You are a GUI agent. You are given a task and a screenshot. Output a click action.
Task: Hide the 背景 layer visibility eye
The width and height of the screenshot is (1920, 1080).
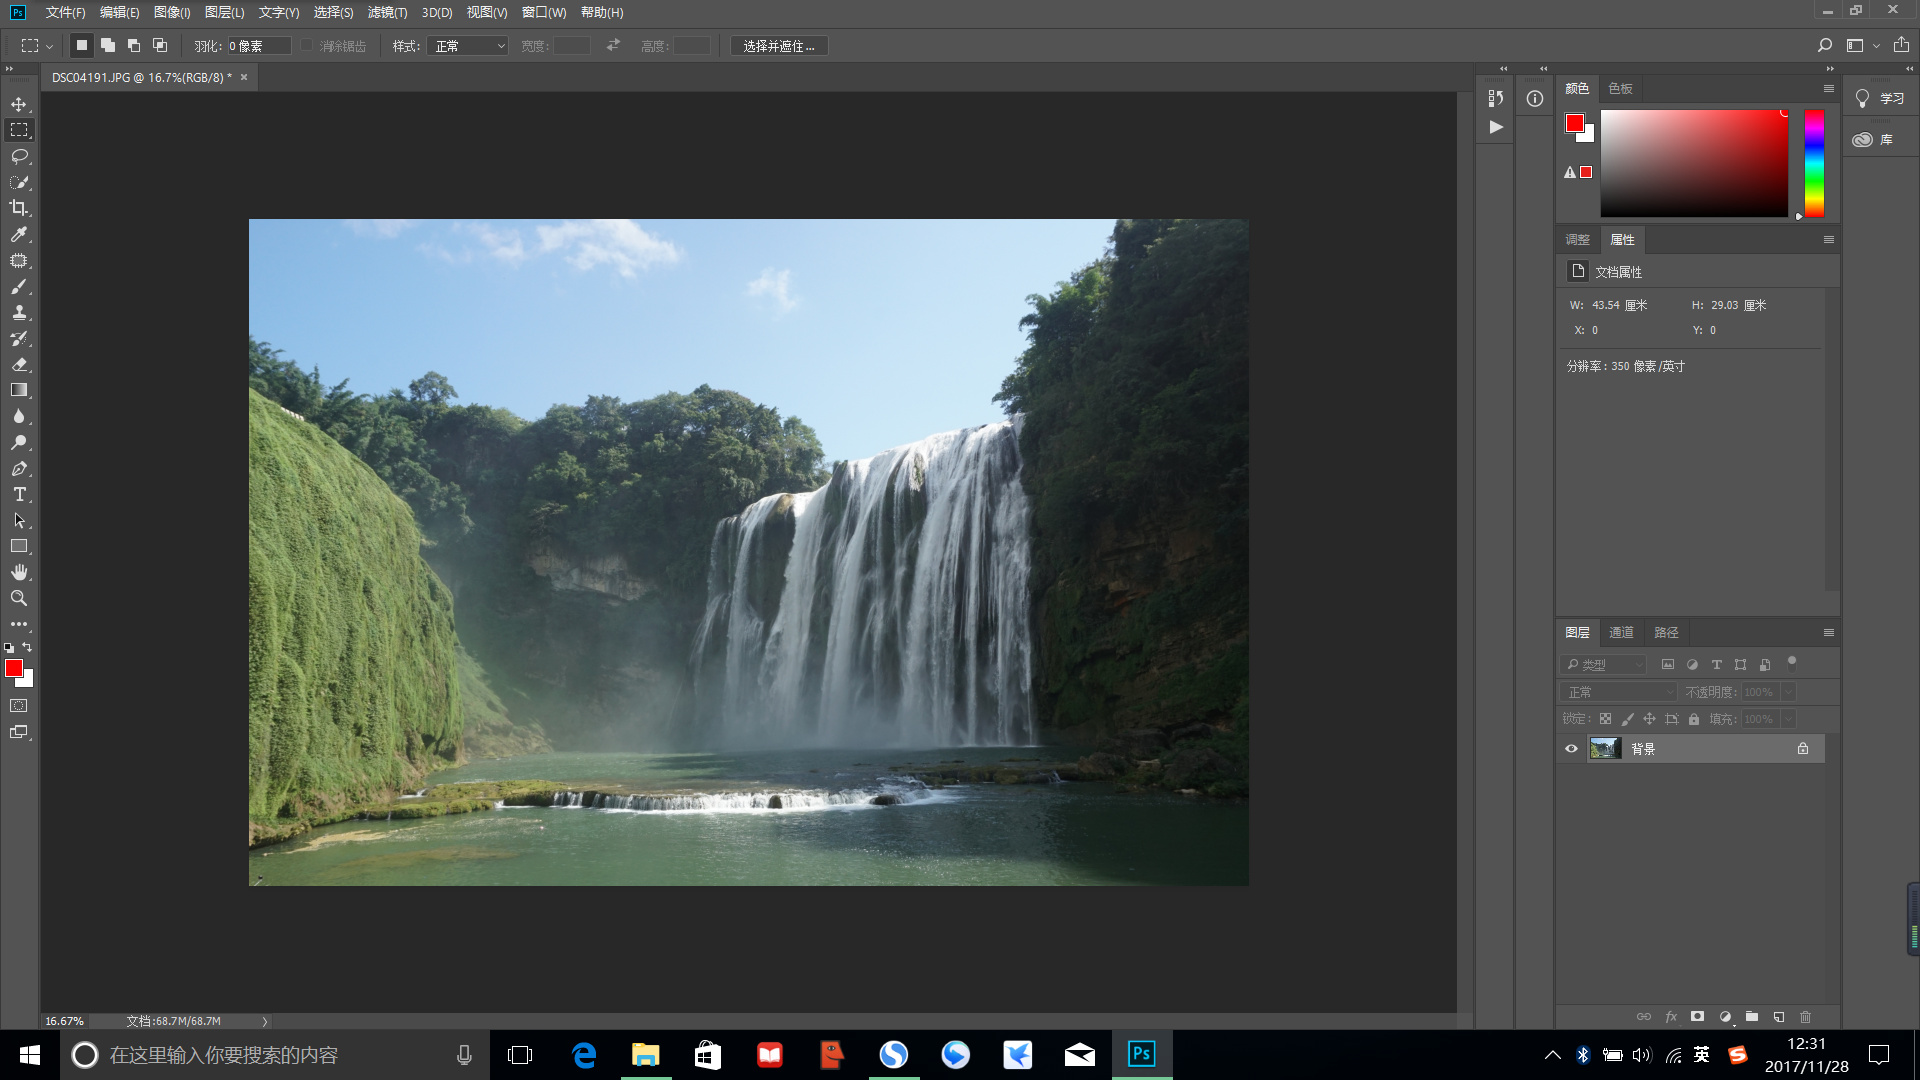[x=1571, y=749]
